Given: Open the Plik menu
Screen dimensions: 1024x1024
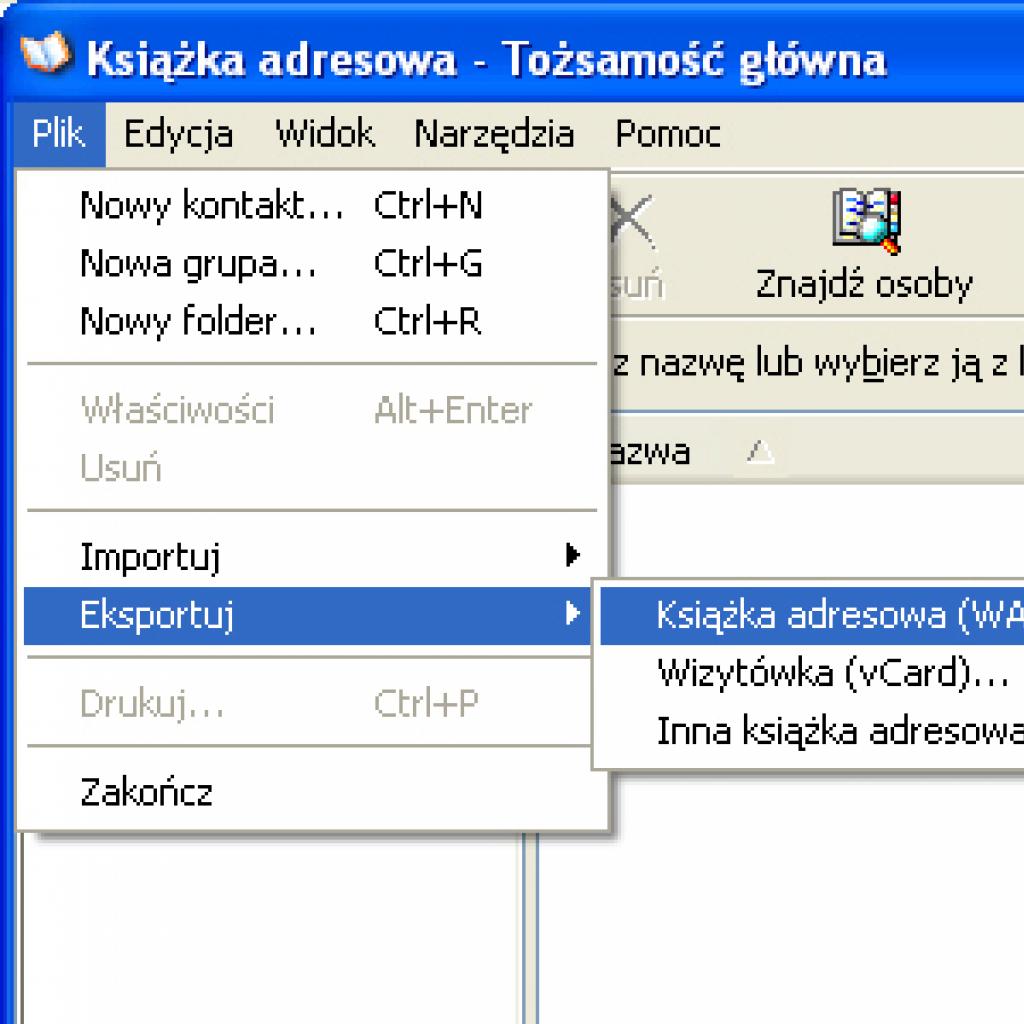Looking at the screenshot, I should click(59, 134).
